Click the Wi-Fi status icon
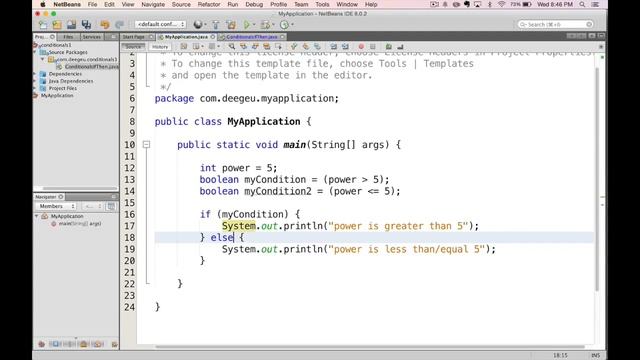640x360 pixels. [x=501, y=4]
